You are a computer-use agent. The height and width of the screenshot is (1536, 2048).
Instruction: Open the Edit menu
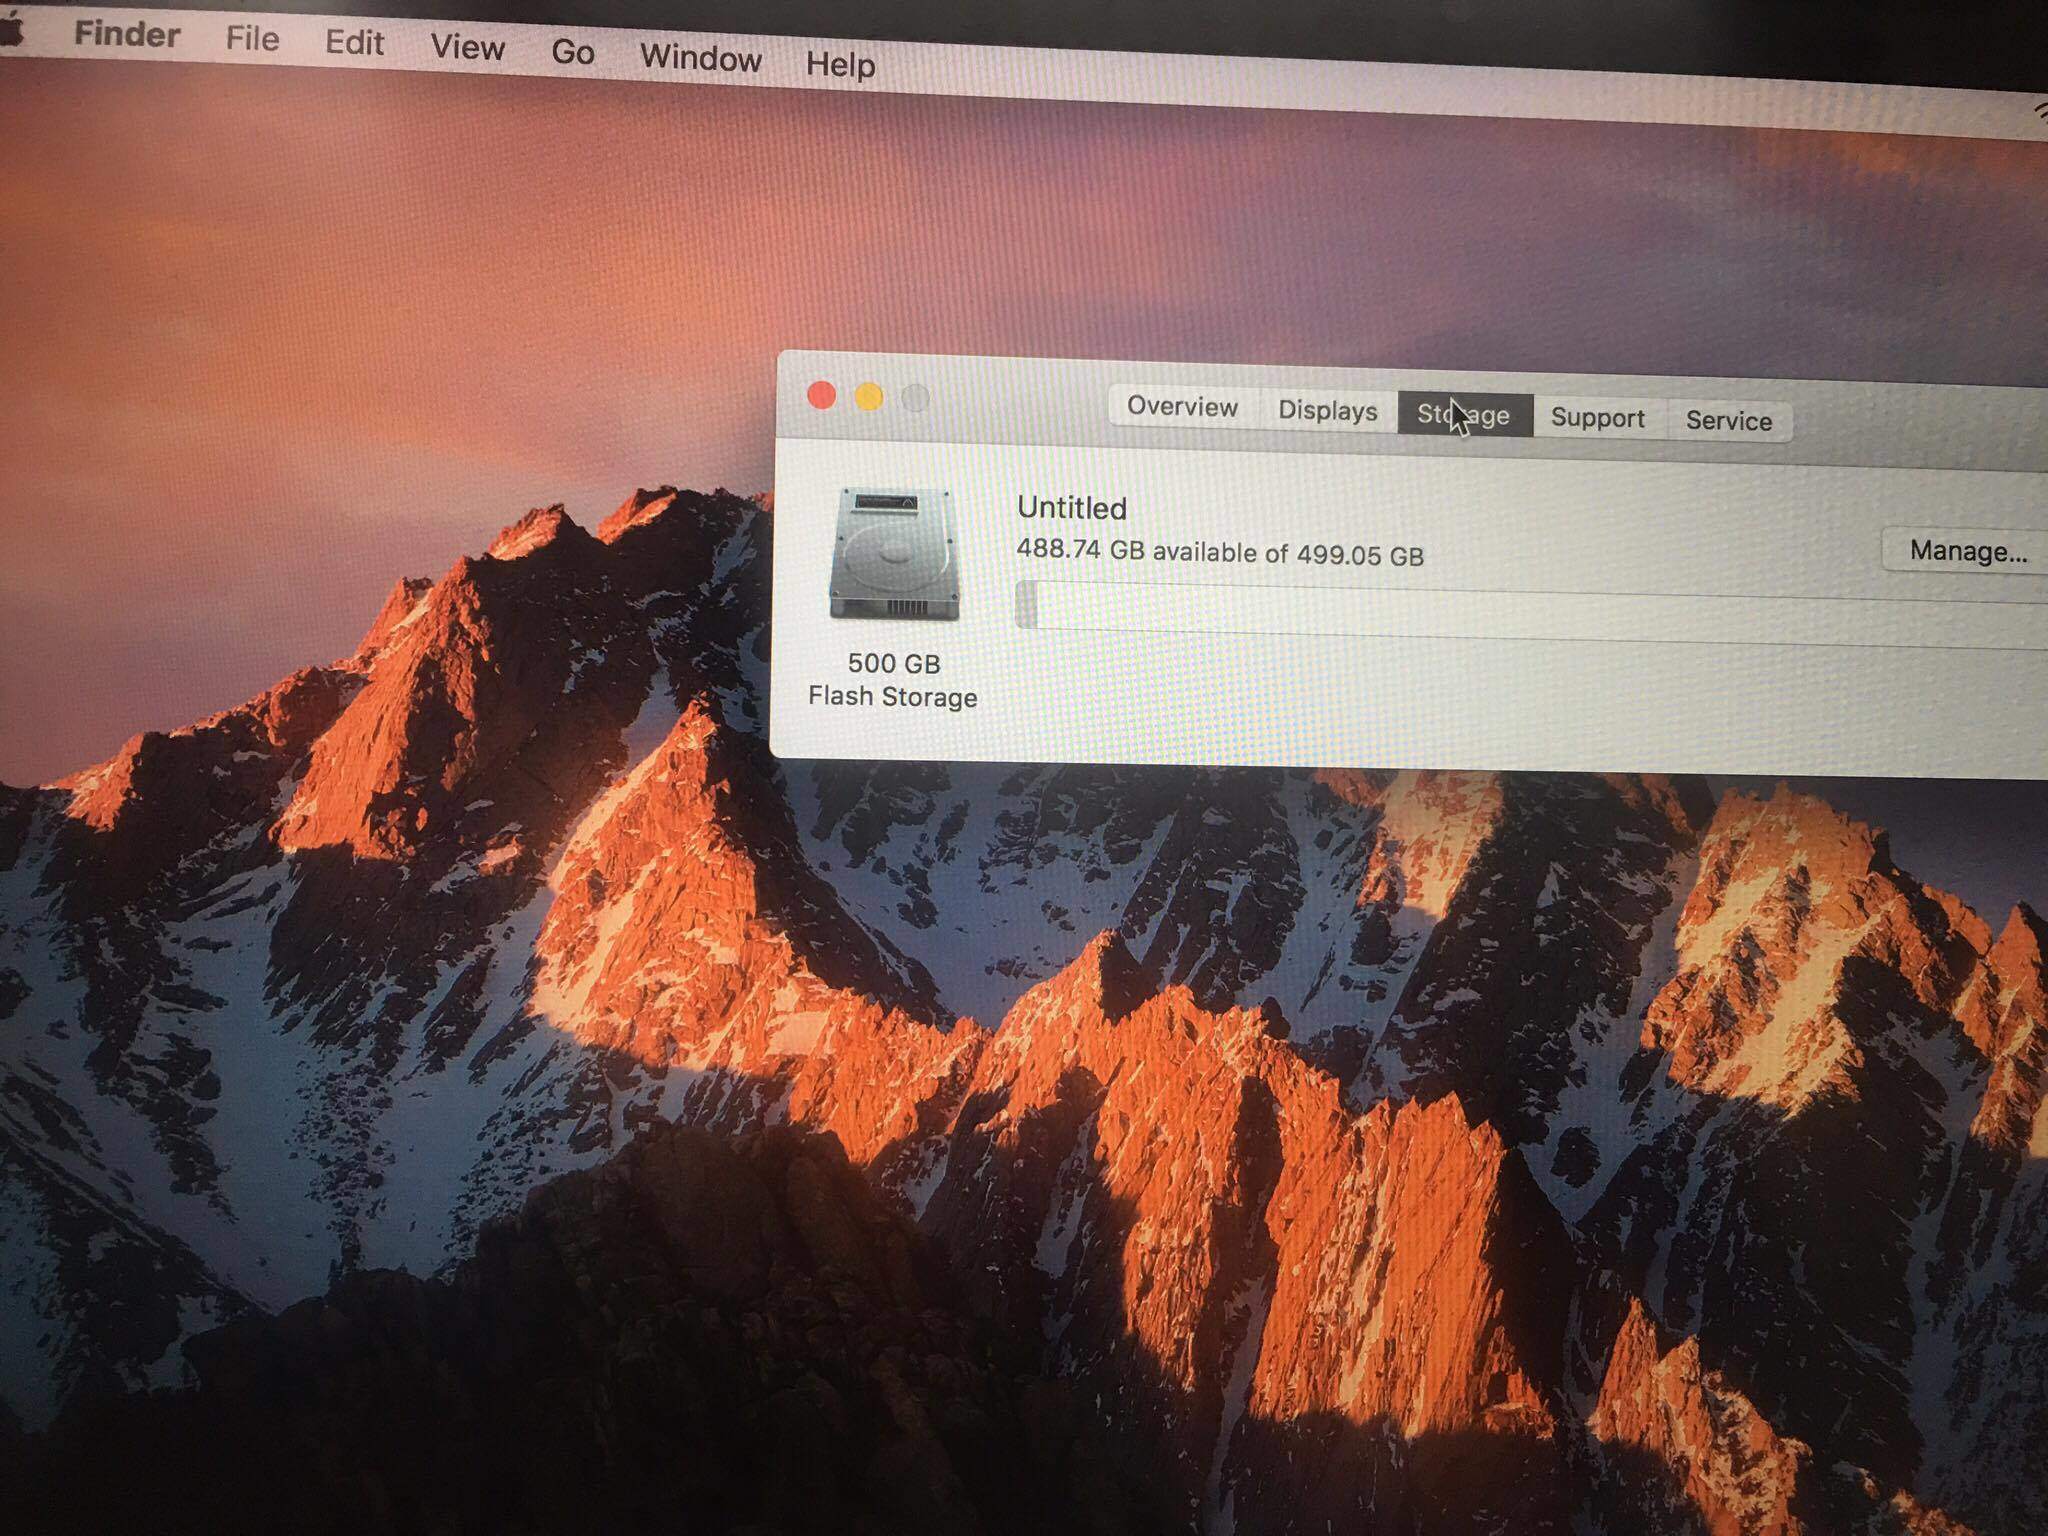[x=354, y=43]
